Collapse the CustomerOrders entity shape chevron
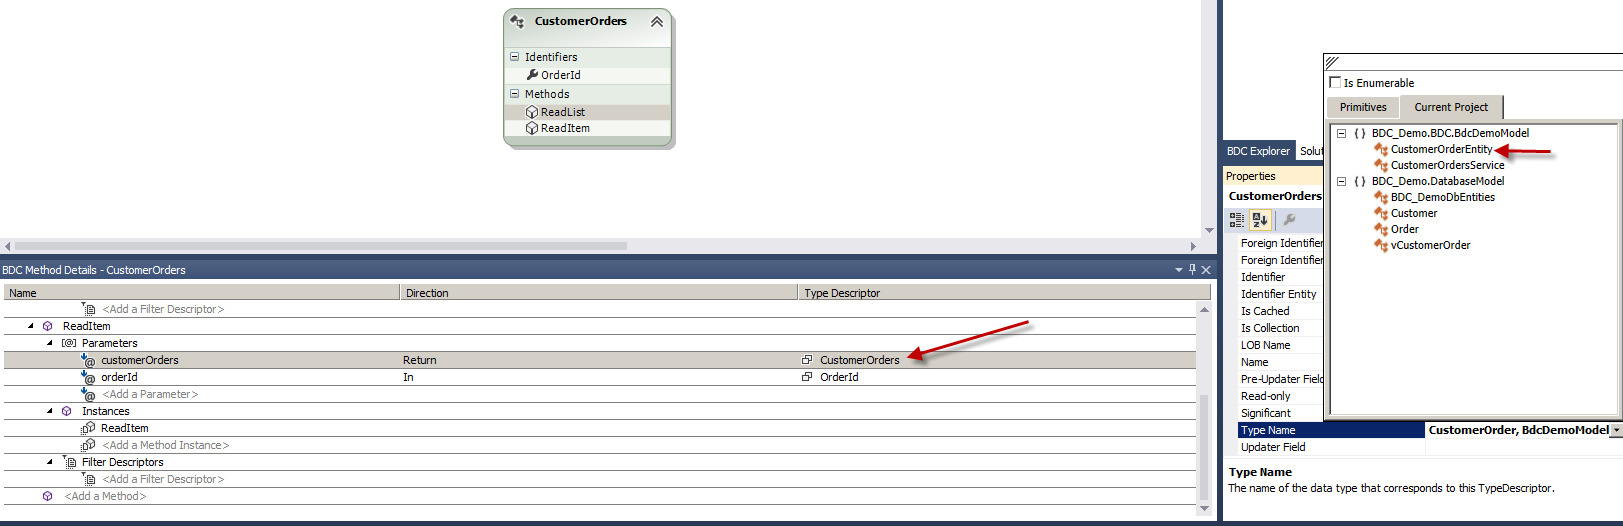Image resolution: width=1623 pixels, height=526 pixels. click(x=657, y=22)
